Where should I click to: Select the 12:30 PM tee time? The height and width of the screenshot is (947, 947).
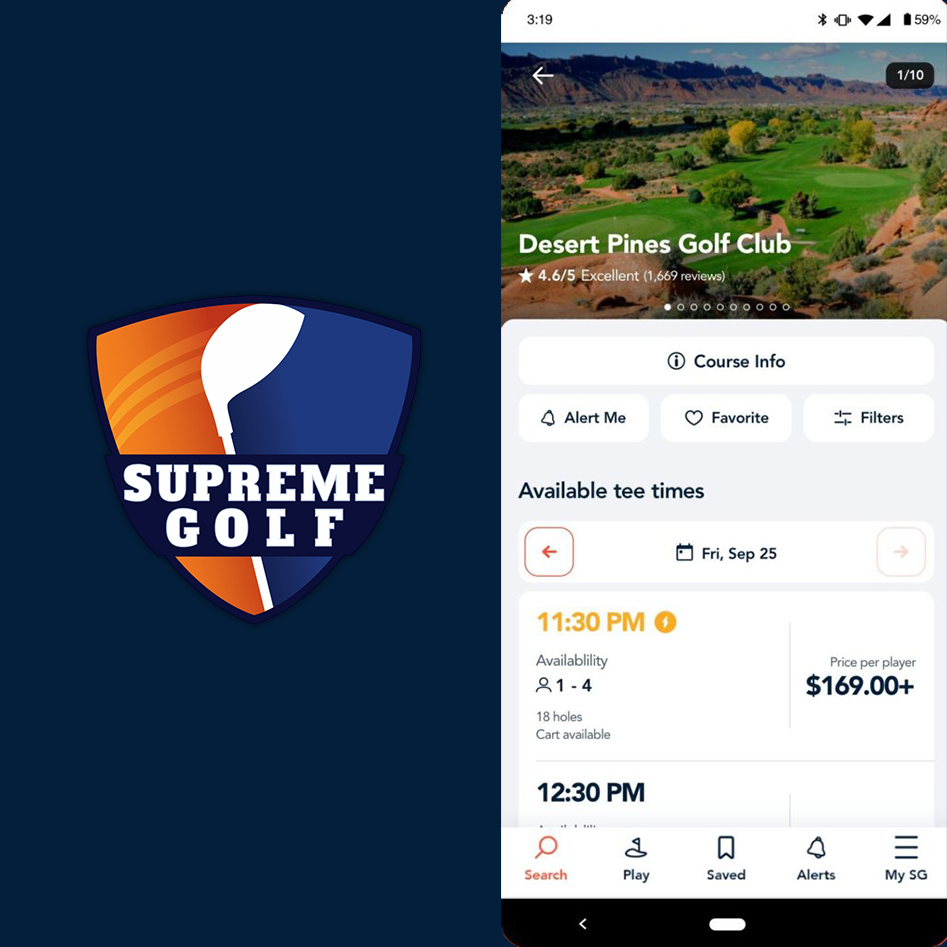click(x=726, y=795)
